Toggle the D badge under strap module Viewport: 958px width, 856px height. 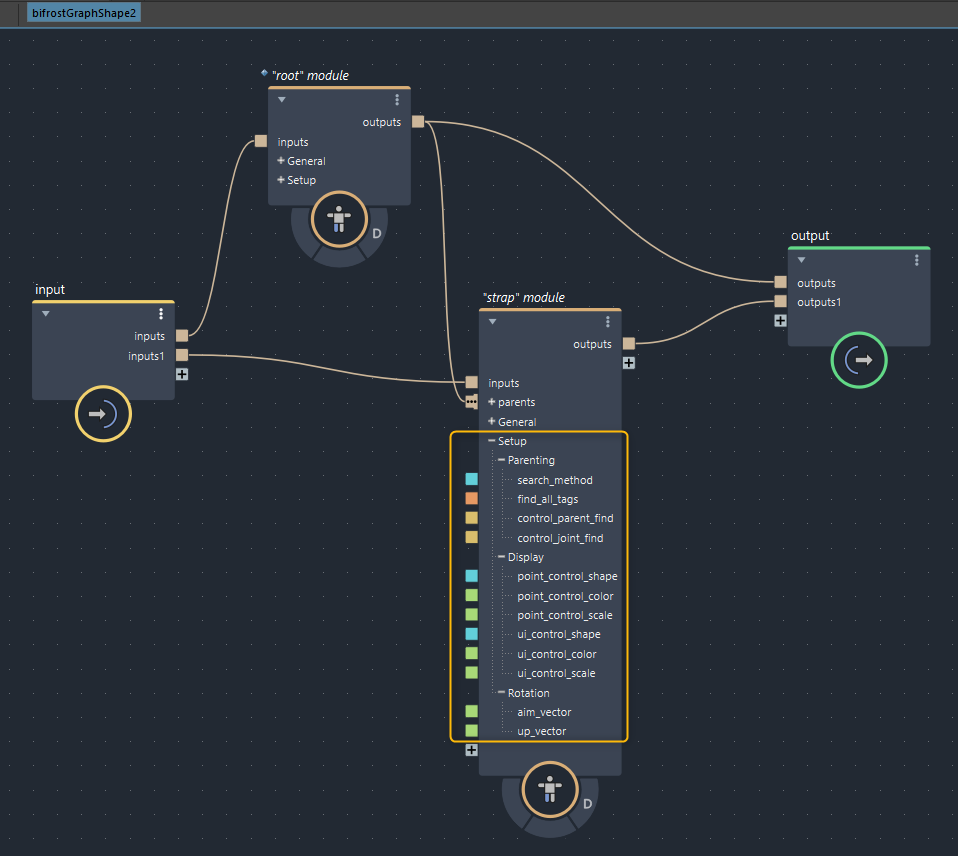point(587,804)
